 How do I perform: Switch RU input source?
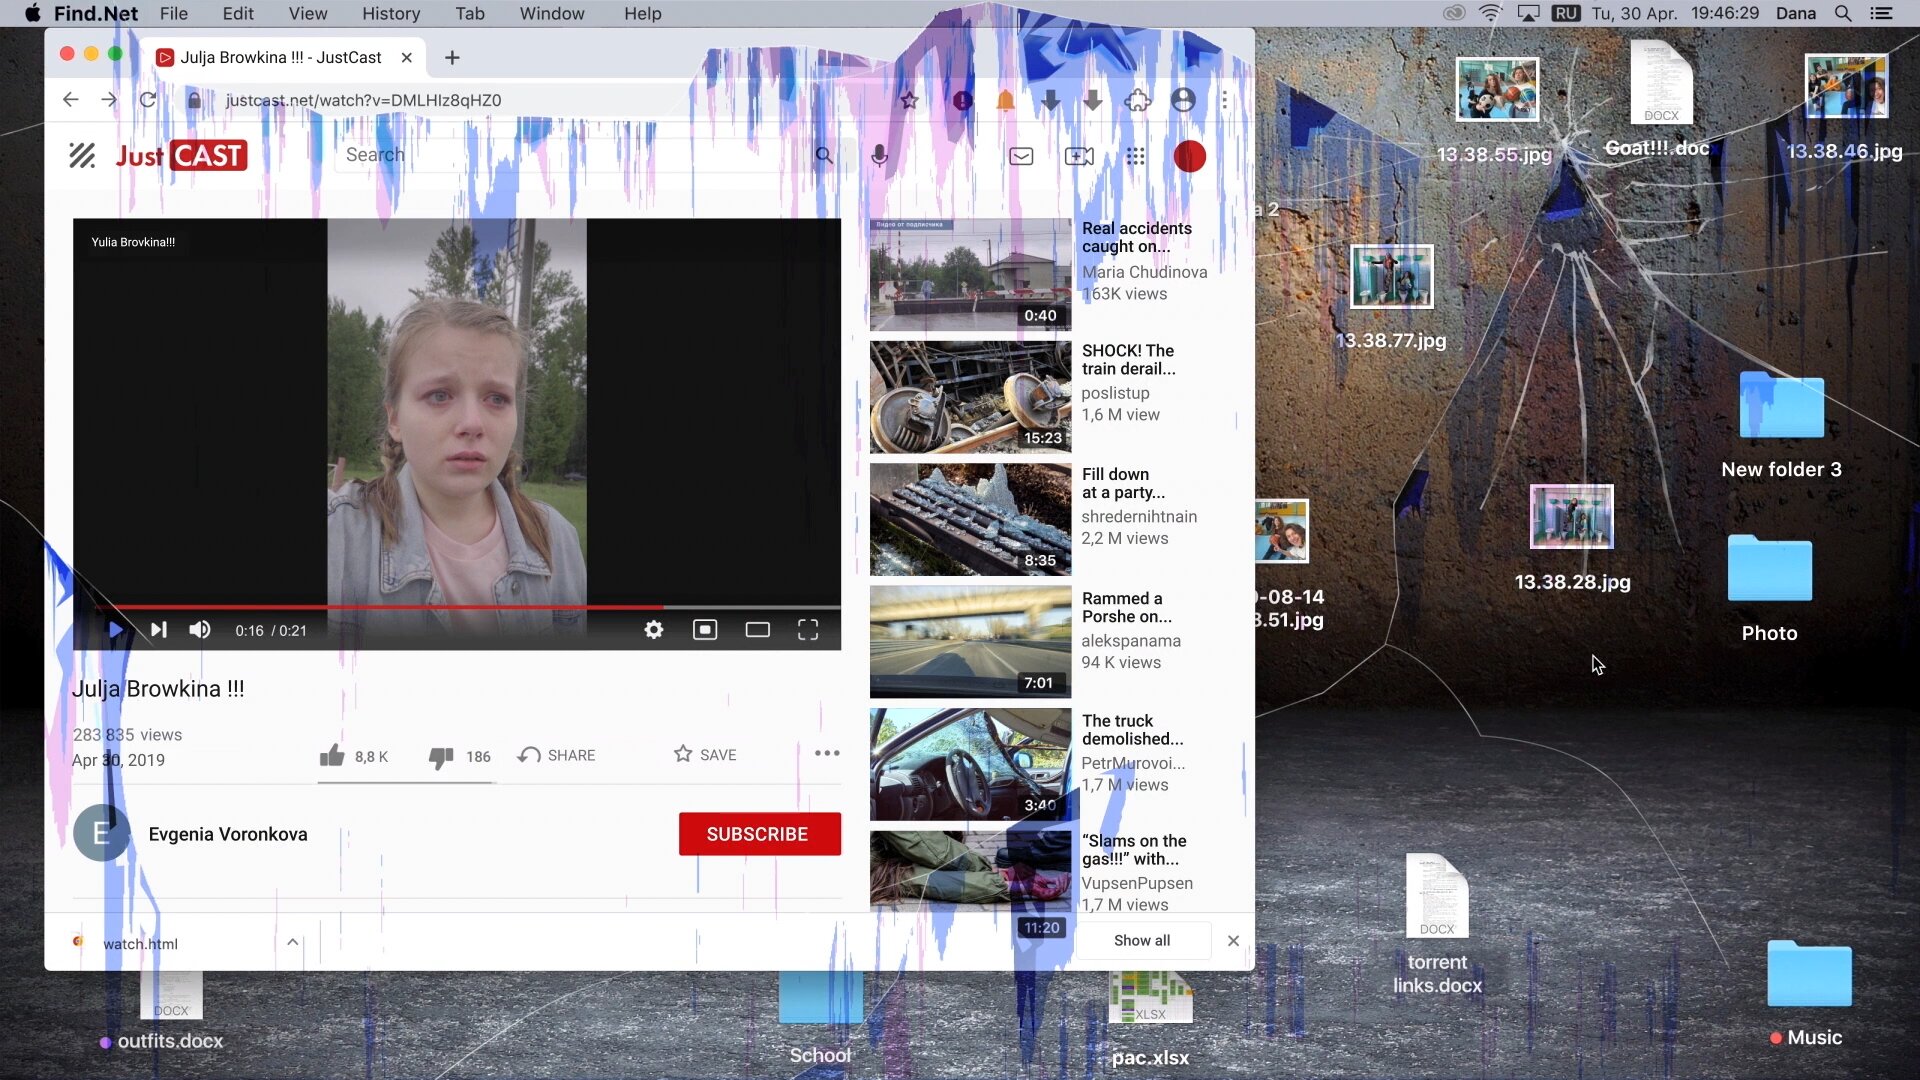(x=1566, y=13)
